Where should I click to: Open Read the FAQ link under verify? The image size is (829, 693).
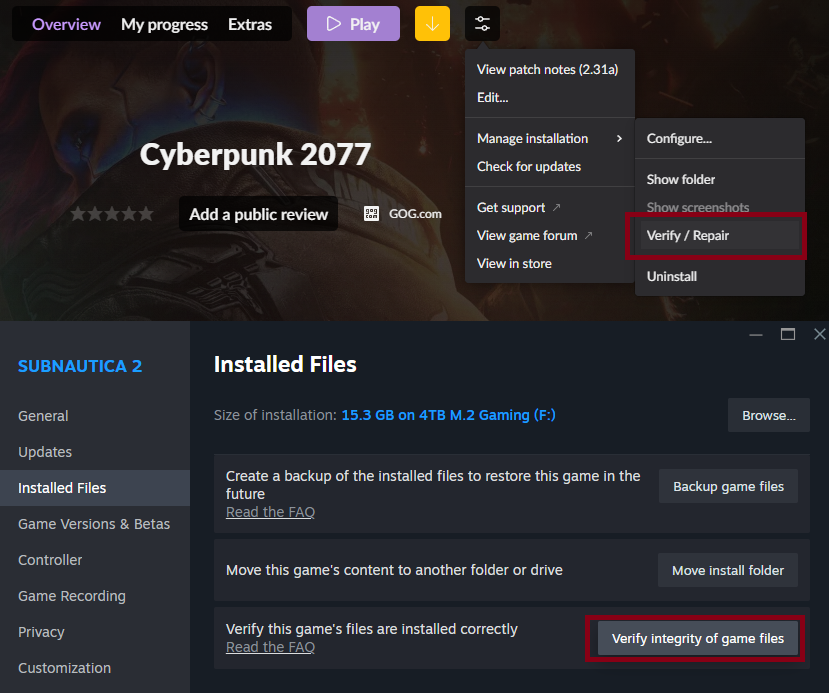(x=270, y=647)
